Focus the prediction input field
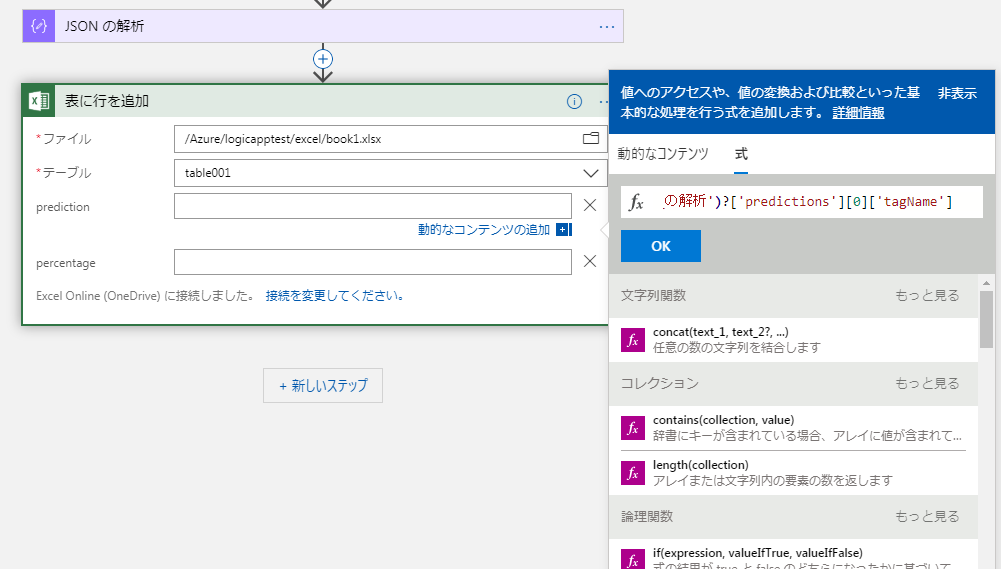 pyautogui.click(x=373, y=206)
